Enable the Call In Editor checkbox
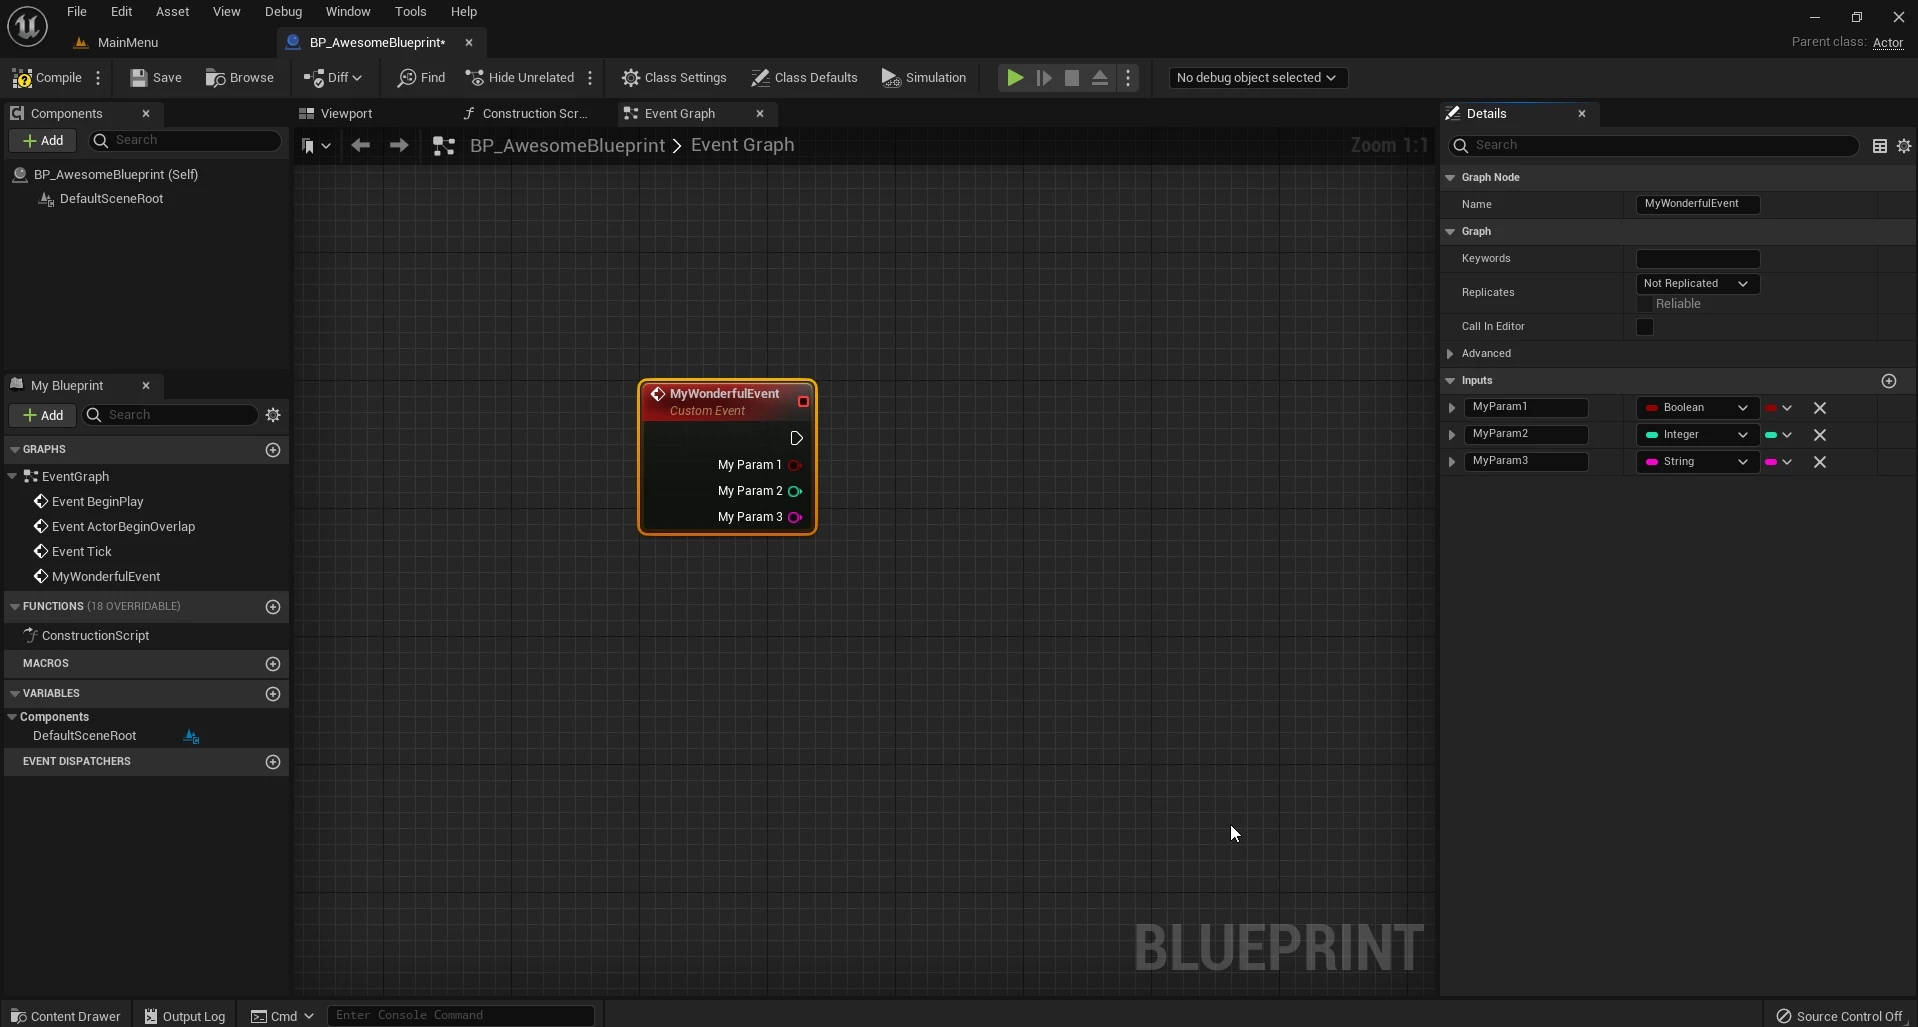This screenshot has width=1918, height=1027. point(1644,327)
